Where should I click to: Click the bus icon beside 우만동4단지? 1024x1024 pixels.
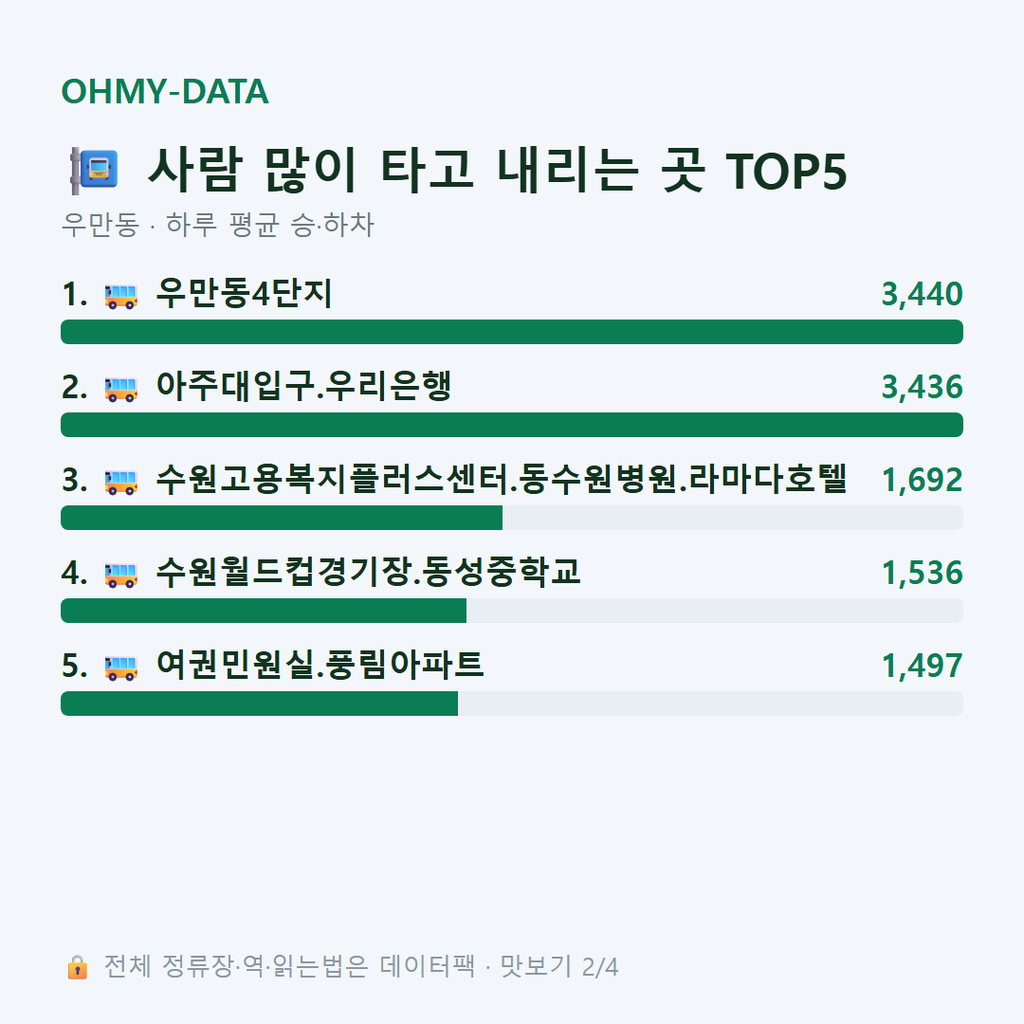[x=121, y=296]
